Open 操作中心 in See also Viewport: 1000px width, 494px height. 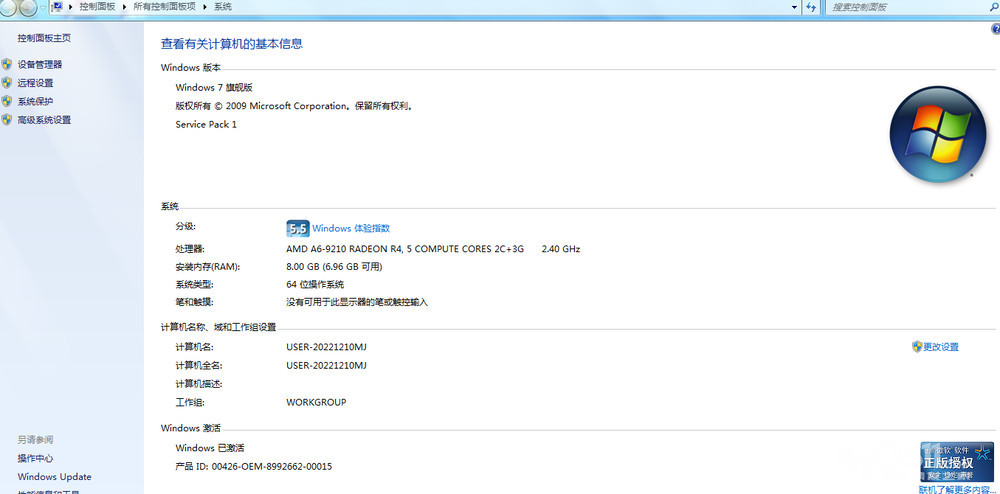pos(35,458)
